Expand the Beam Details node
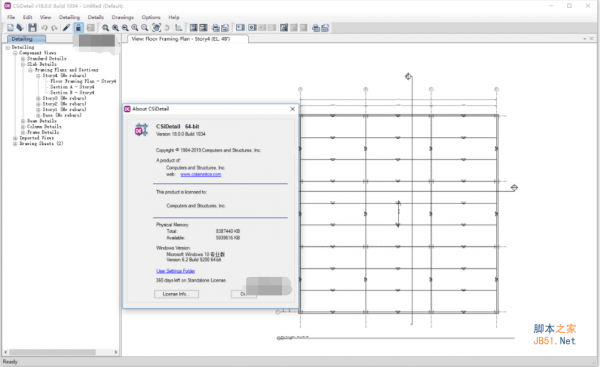The width and height of the screenshot is (600, 367). tap(23, 121)
